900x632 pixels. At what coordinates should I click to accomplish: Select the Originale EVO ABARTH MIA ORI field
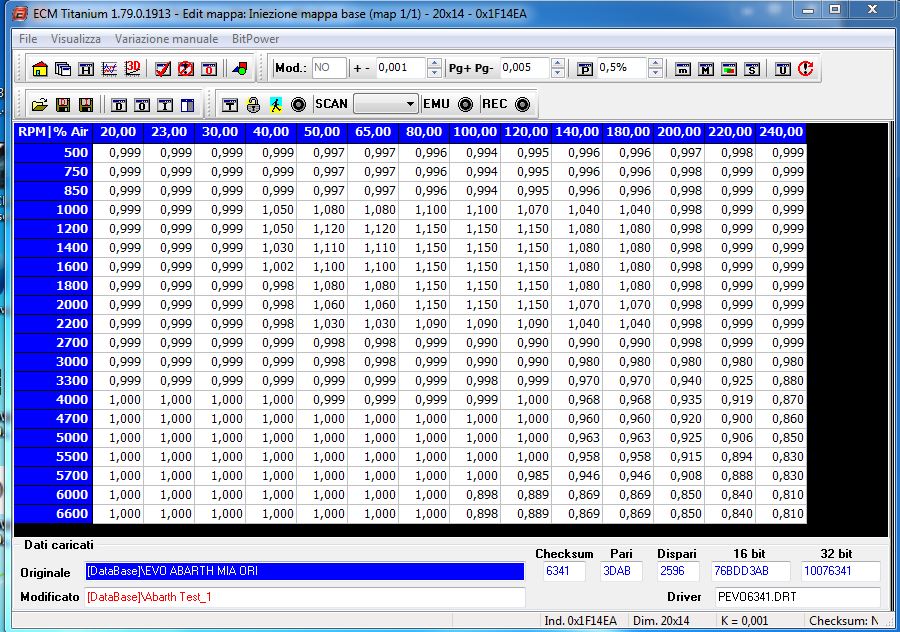pyautogui.click(x=305, y=572)
